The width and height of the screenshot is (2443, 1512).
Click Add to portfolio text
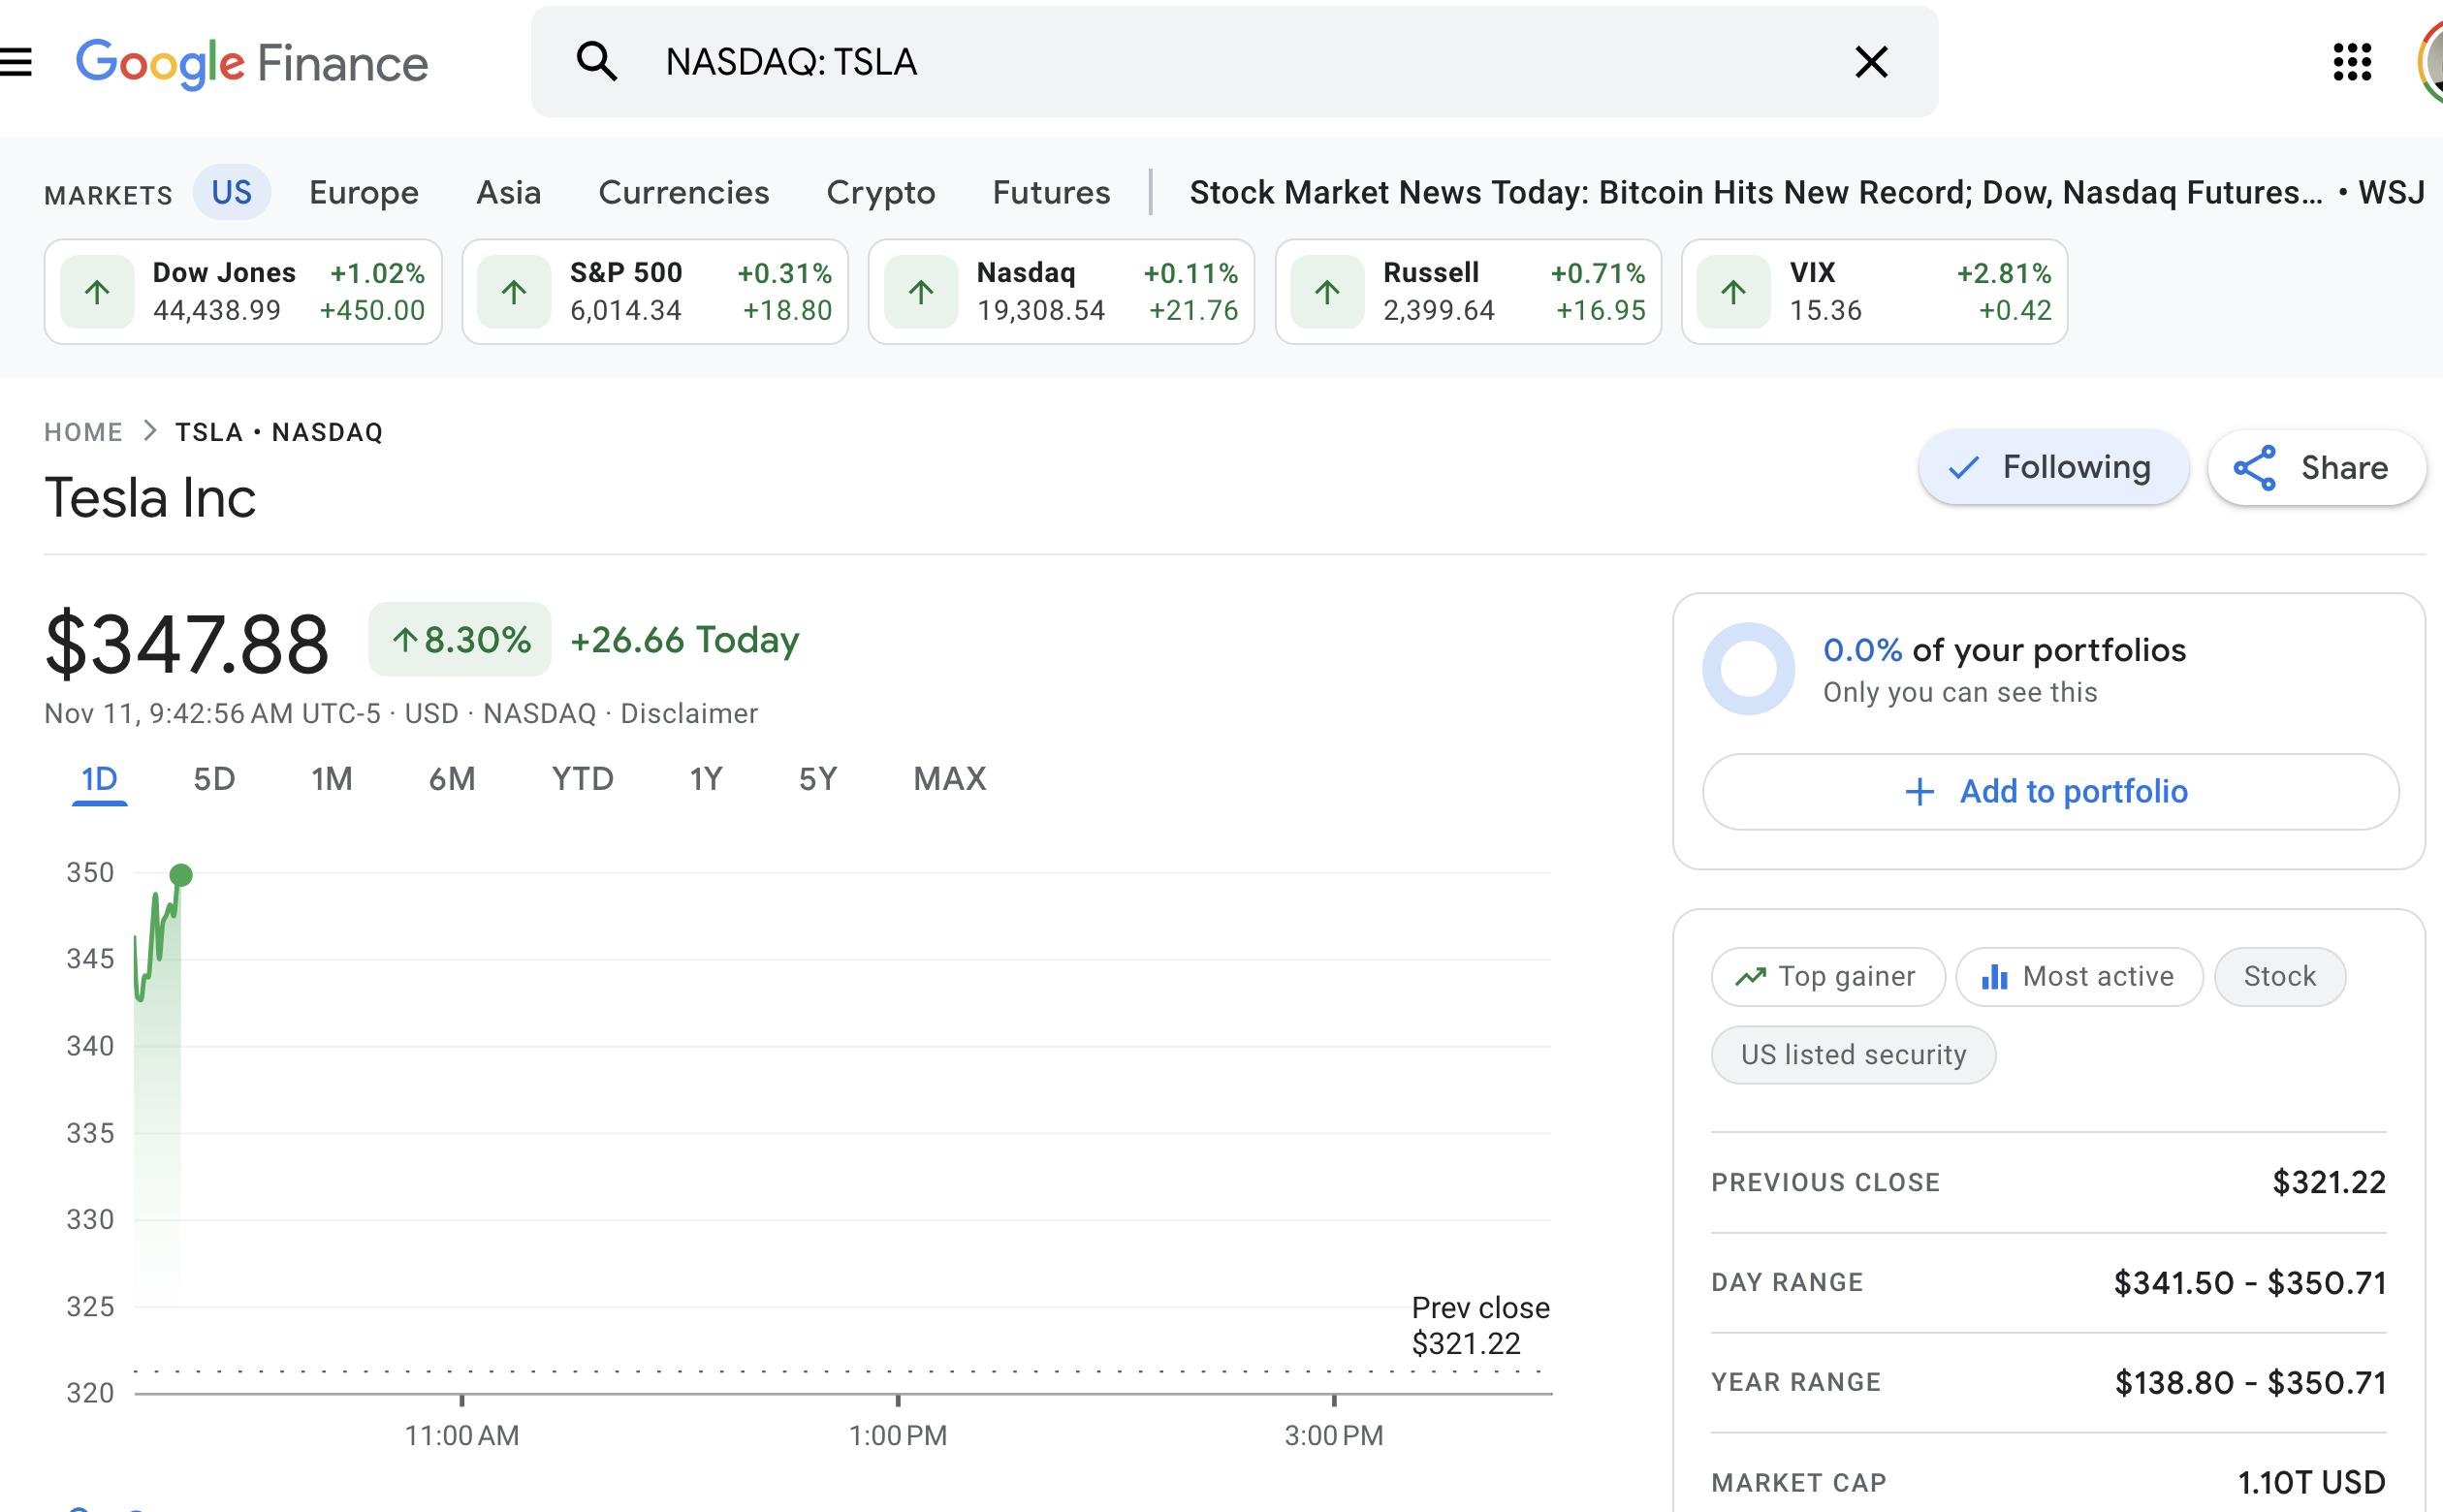point(2074,792)
